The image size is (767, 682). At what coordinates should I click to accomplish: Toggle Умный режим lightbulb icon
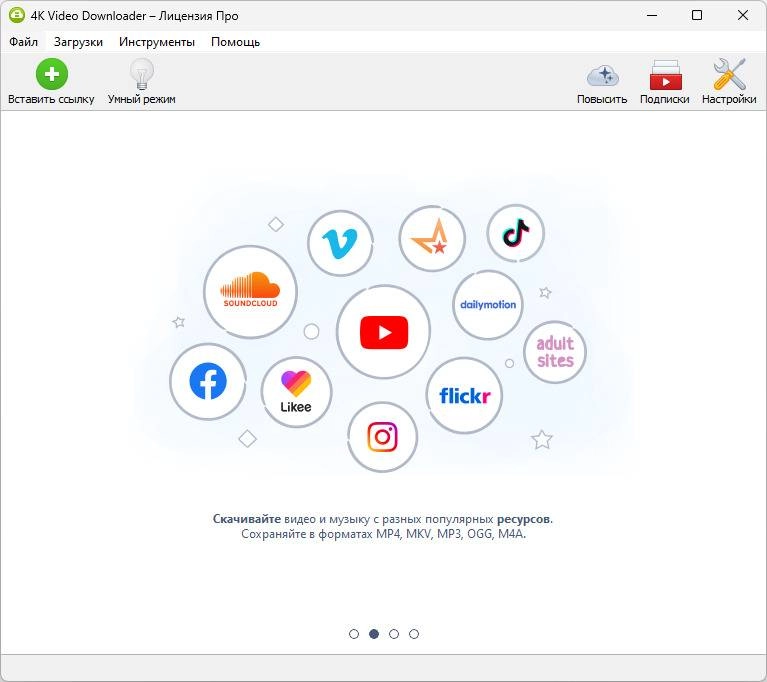[x=142, y=74]
